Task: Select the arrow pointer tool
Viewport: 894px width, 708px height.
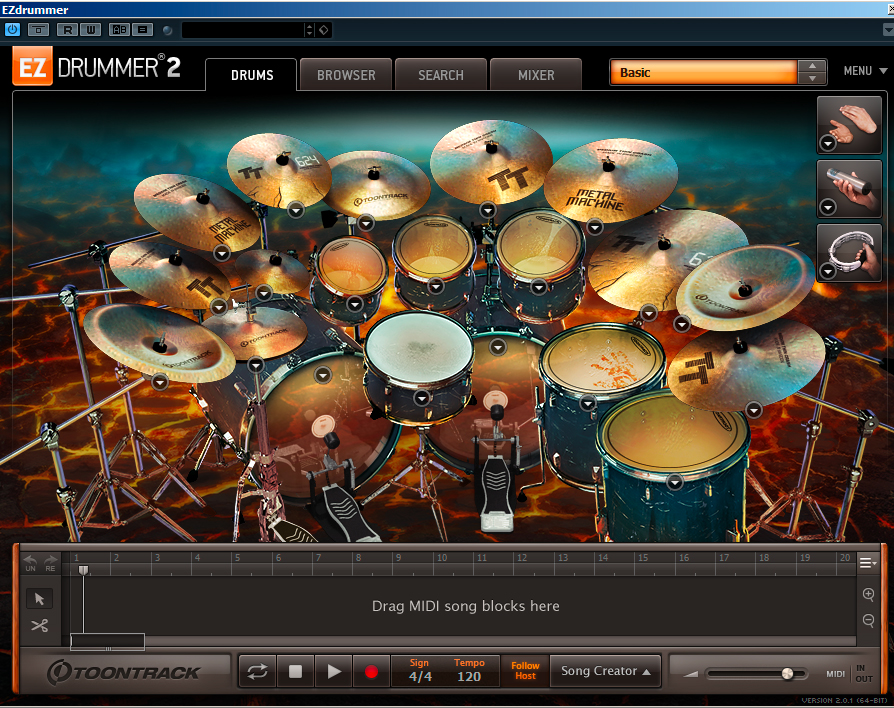Action: tap(39, 599)
